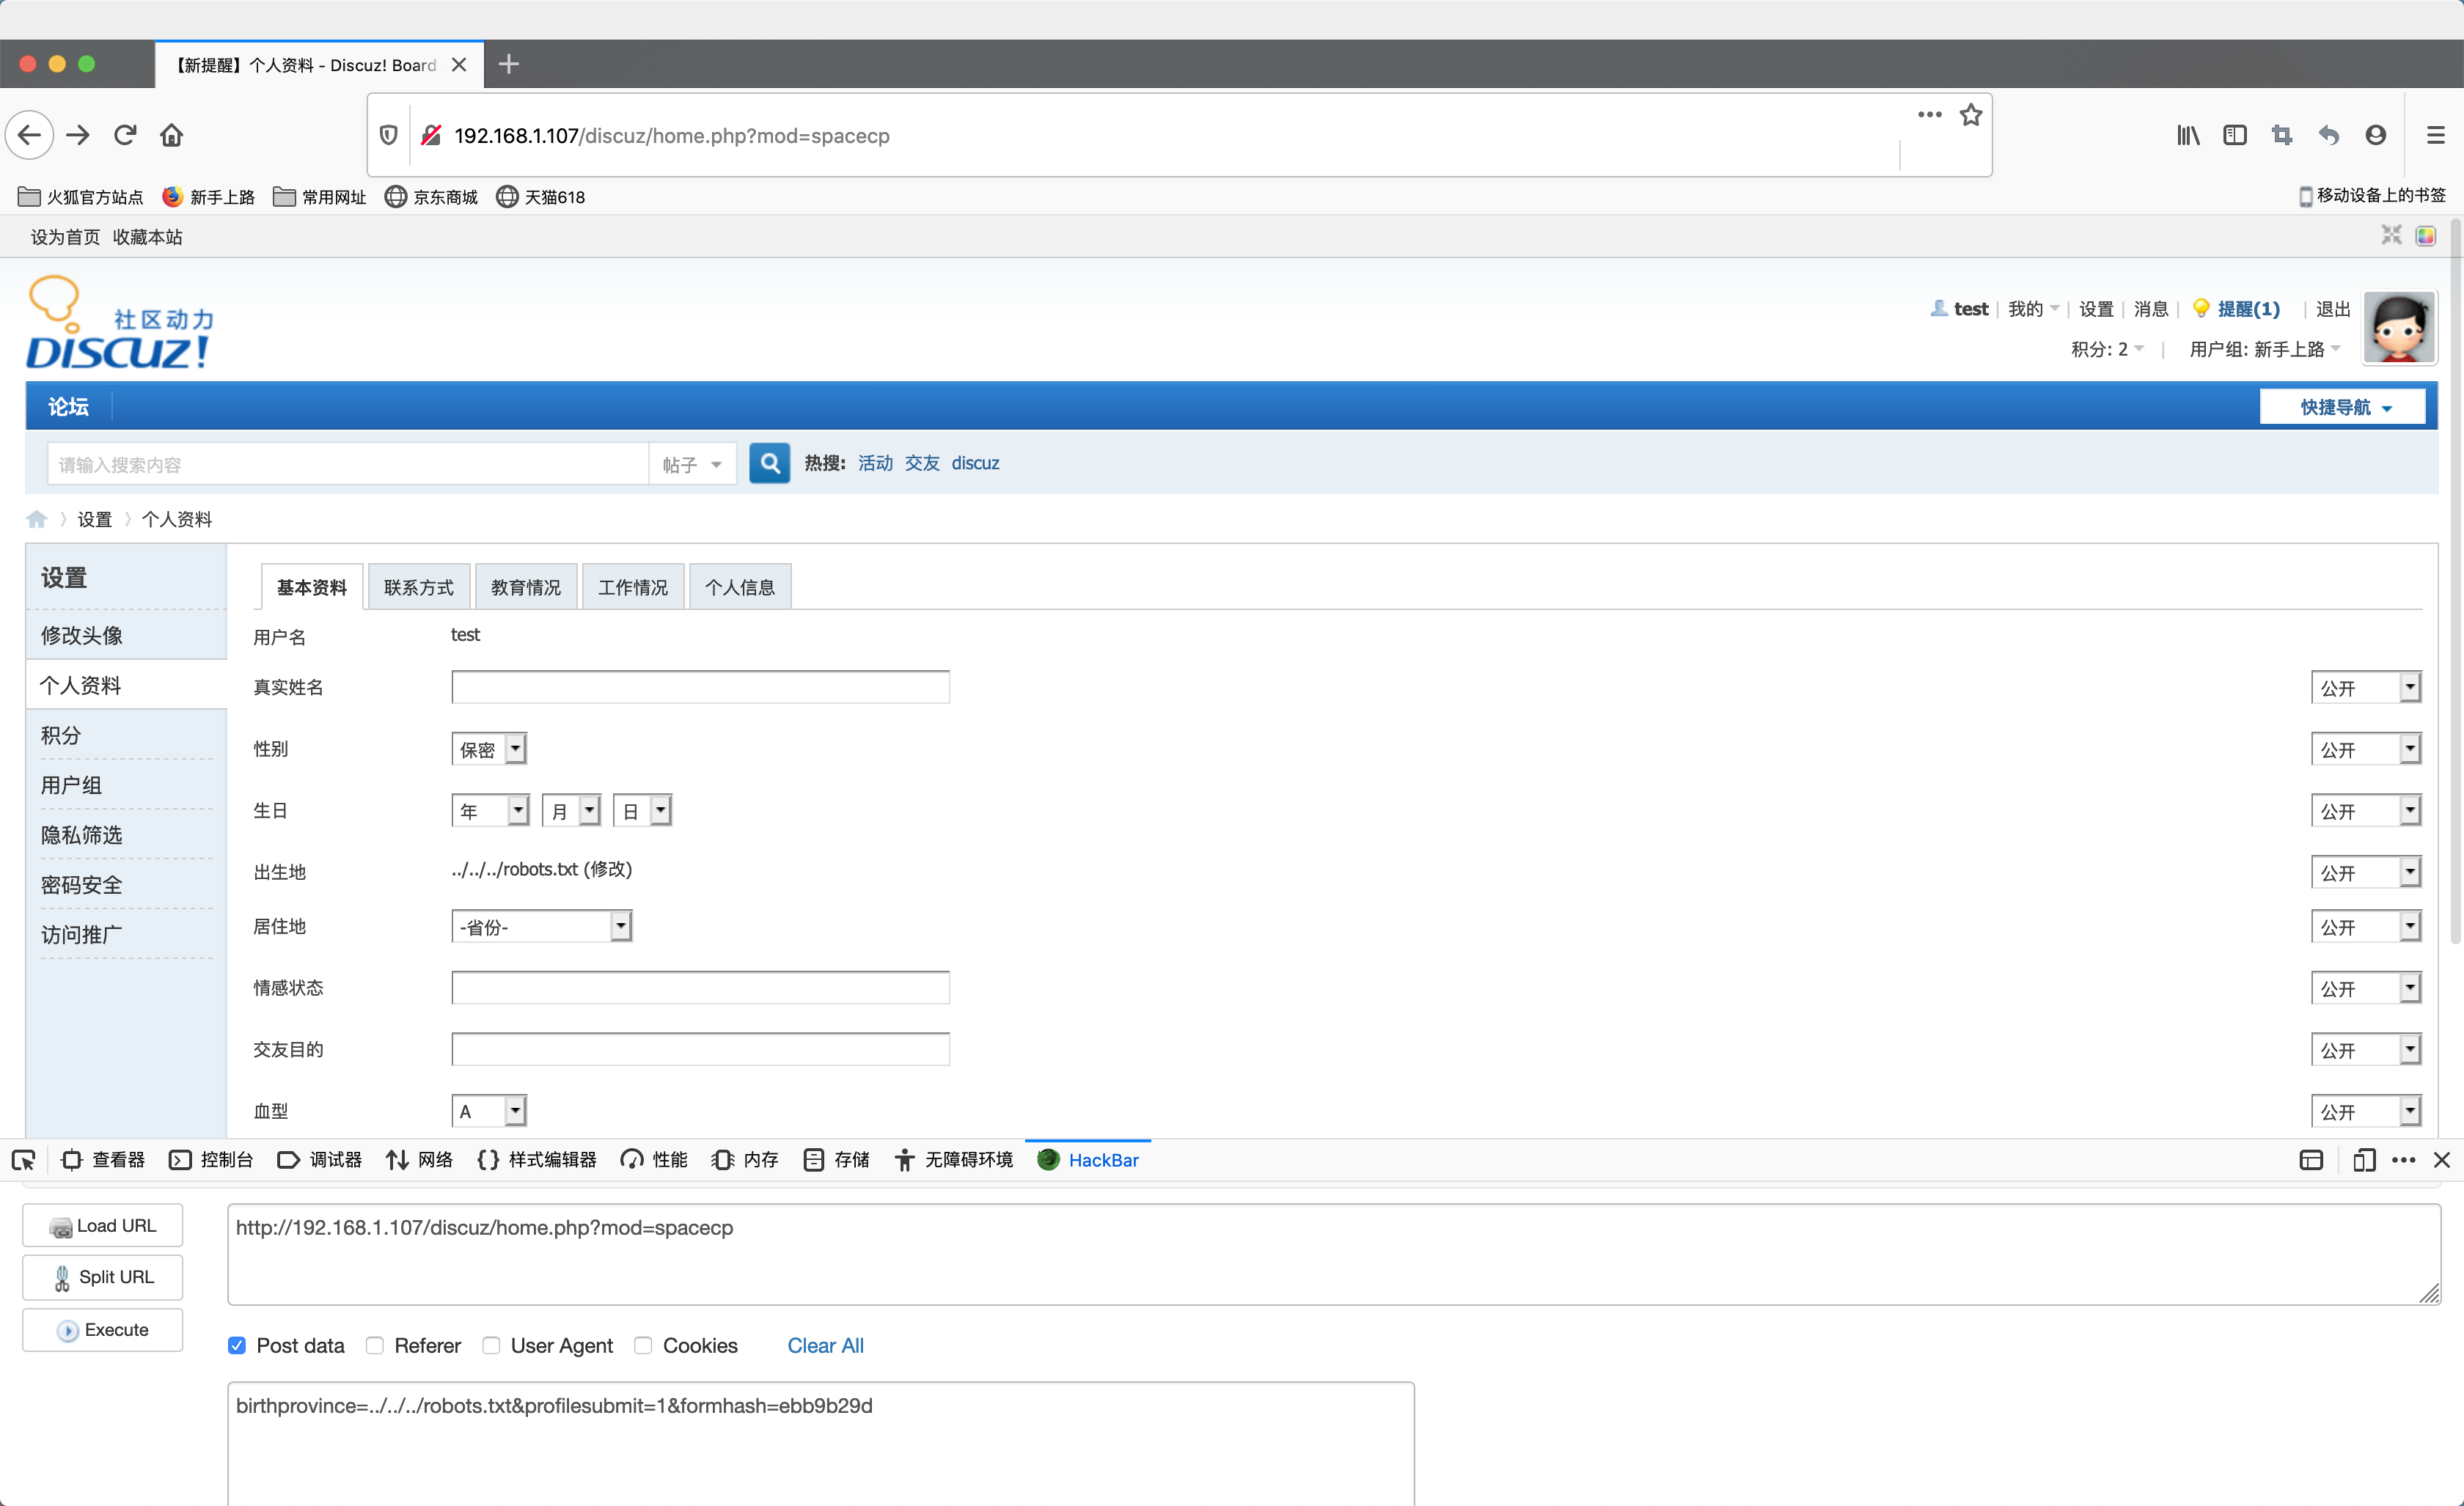The width and height of the screenshot is (2464, 1506).
Task: Select an iframe as the current document
Action: 2311,1160
